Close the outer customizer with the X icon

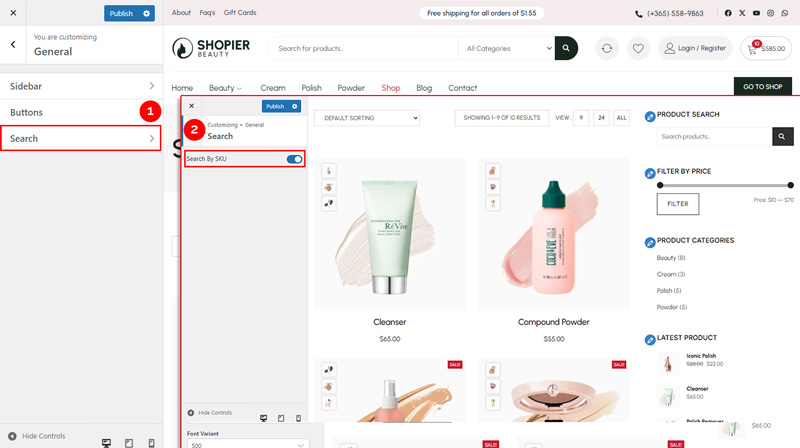point(13,13)
